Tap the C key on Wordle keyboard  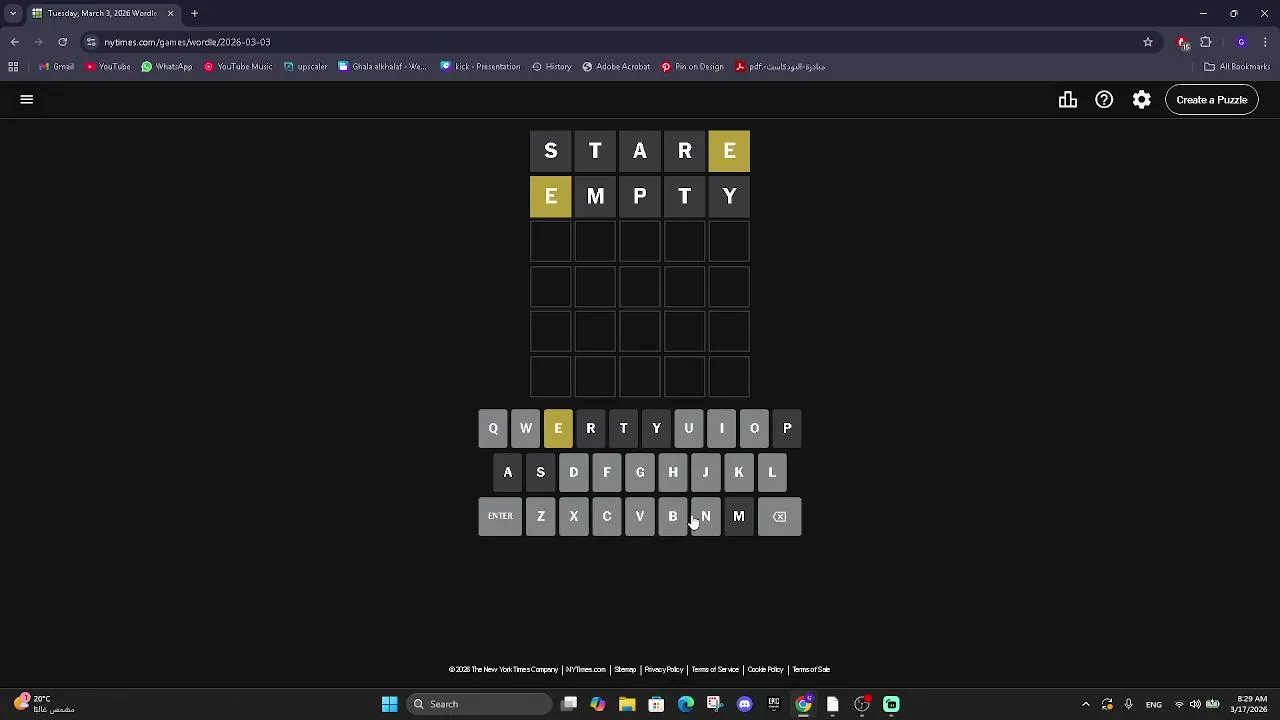pos(607,517)
